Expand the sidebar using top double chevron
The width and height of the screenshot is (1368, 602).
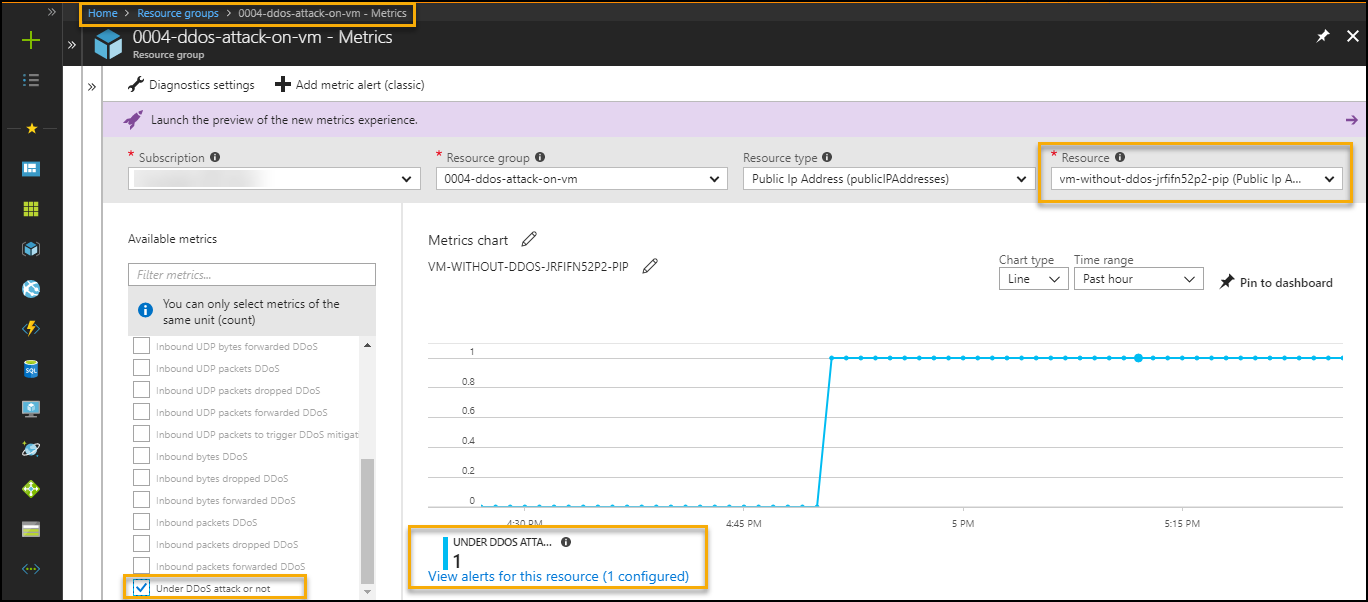[x=51, y=11]
